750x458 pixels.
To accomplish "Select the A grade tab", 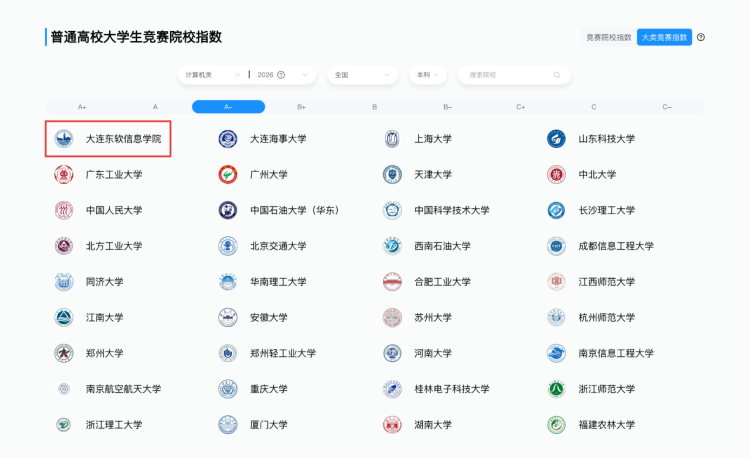I will click(155, 107).
